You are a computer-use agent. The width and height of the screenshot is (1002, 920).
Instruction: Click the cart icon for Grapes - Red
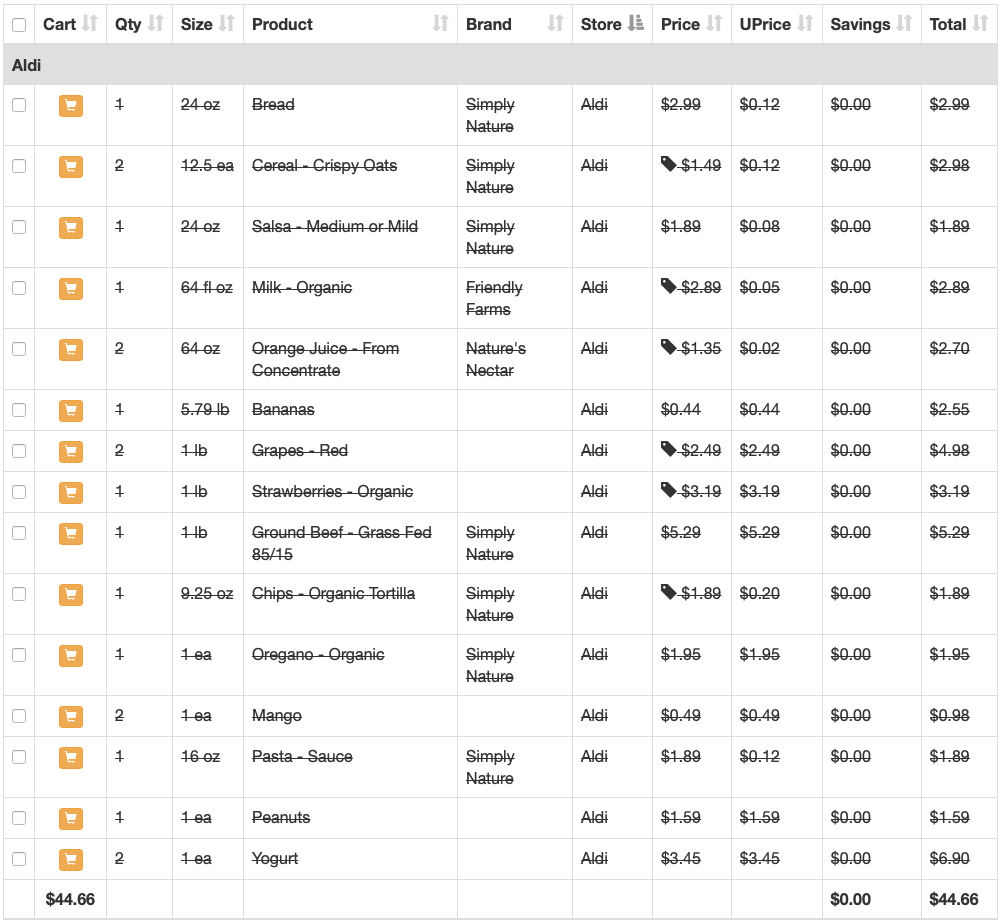(x=71, y=451)
